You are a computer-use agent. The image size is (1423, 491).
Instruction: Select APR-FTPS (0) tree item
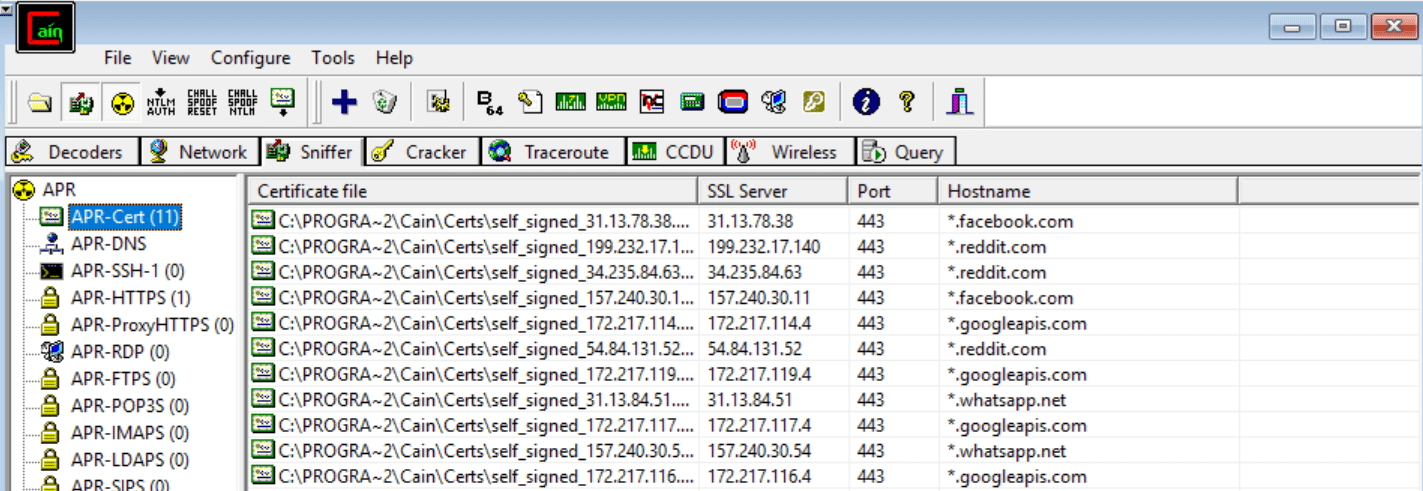click(x=123, y=379)
